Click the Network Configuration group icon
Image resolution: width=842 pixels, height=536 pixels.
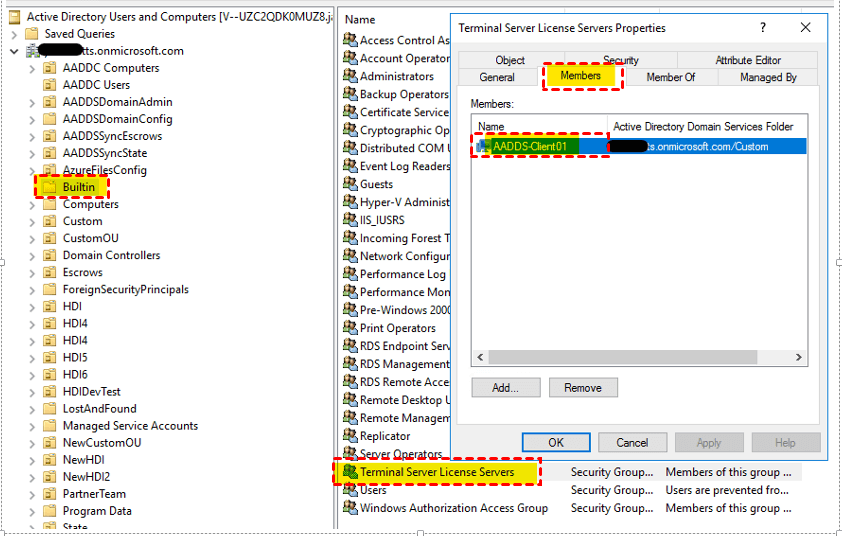[x=350, y=255]
